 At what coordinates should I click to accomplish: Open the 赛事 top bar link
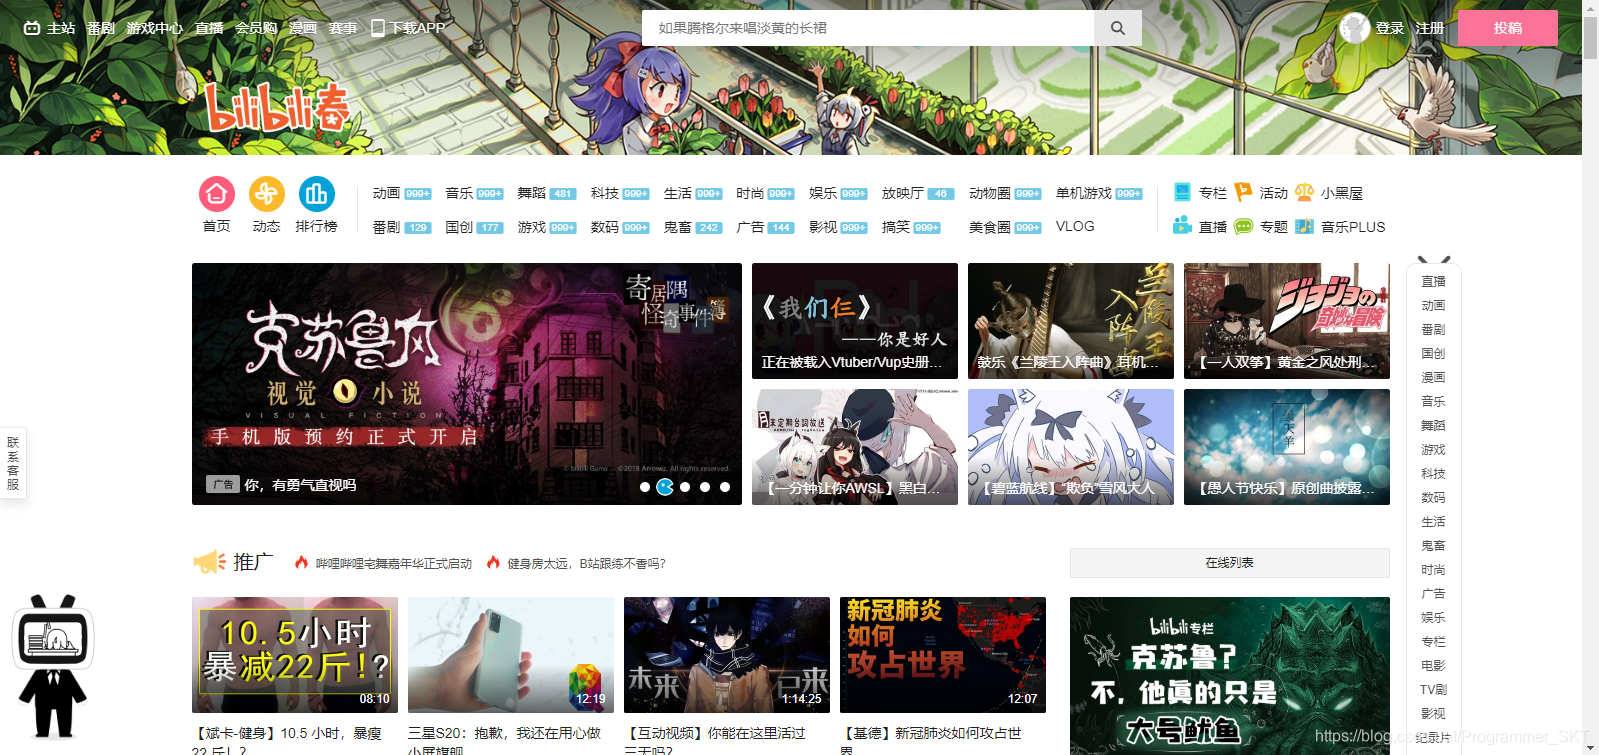(x=343, y=28)
